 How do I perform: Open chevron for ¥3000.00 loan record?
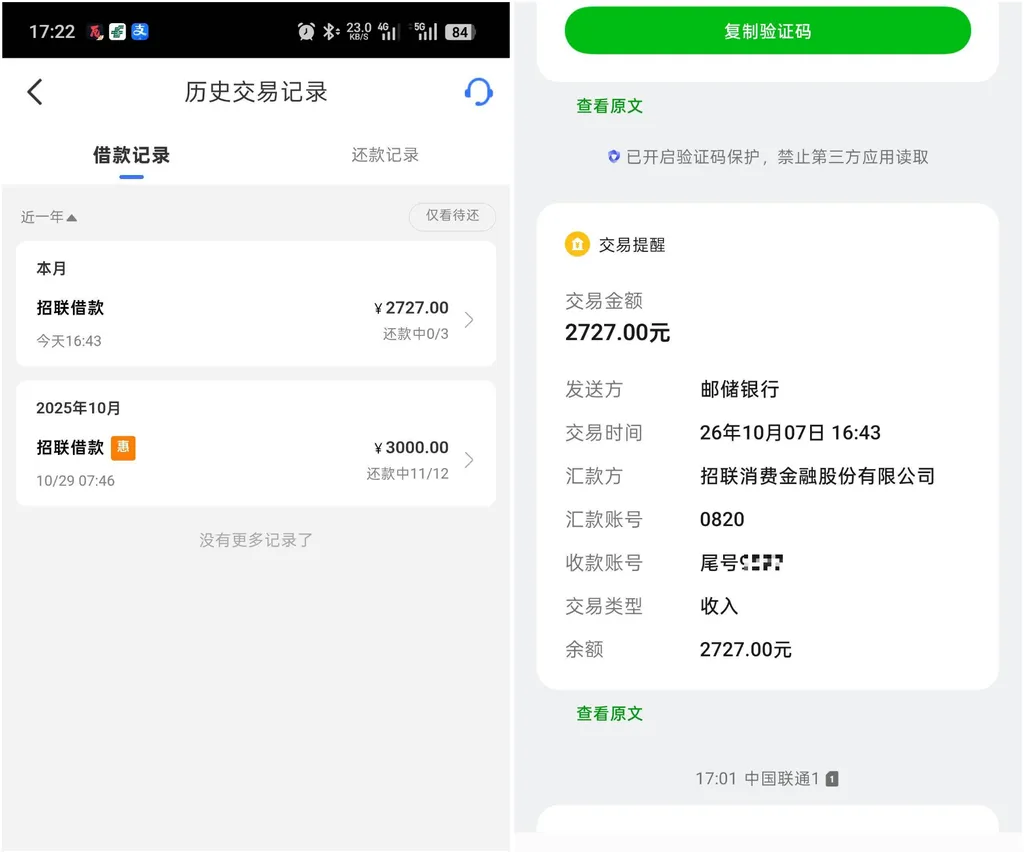point(469,460)
